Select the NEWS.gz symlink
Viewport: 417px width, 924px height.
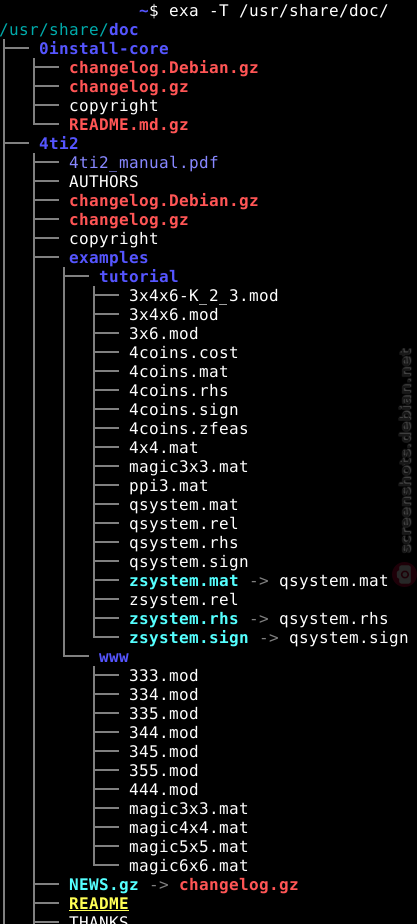(x=104, y=885)
